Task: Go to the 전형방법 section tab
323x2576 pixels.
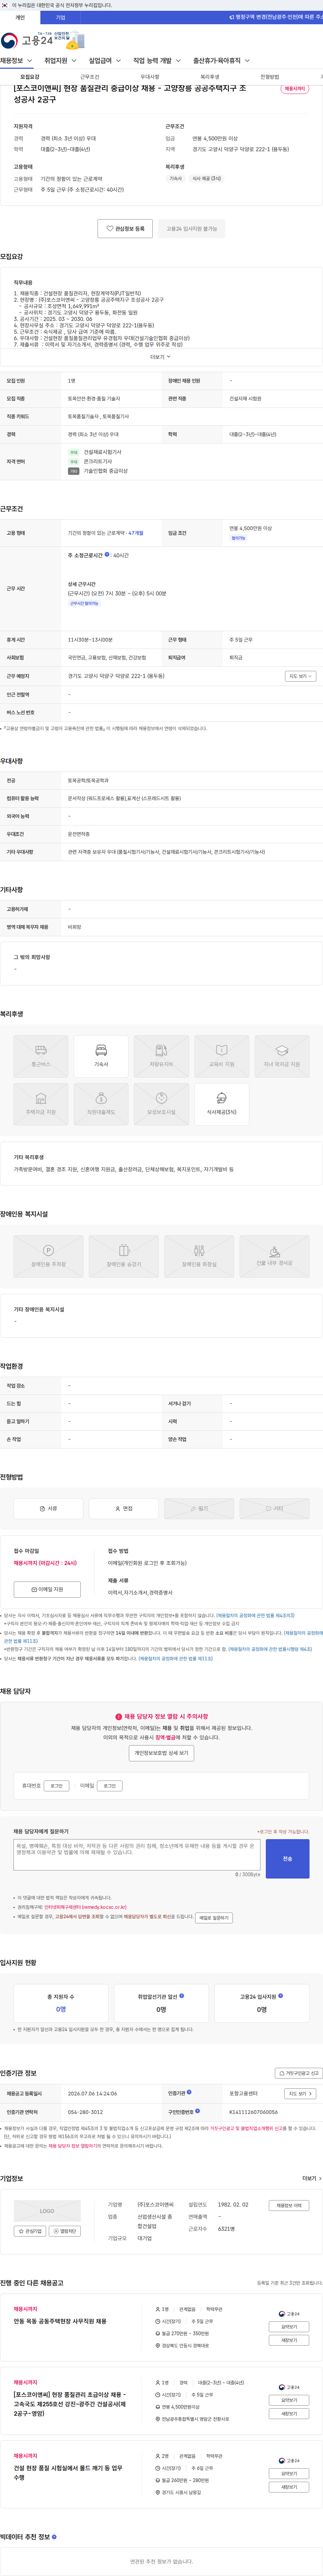Action: pyautogui.click(x=270, y=77)
